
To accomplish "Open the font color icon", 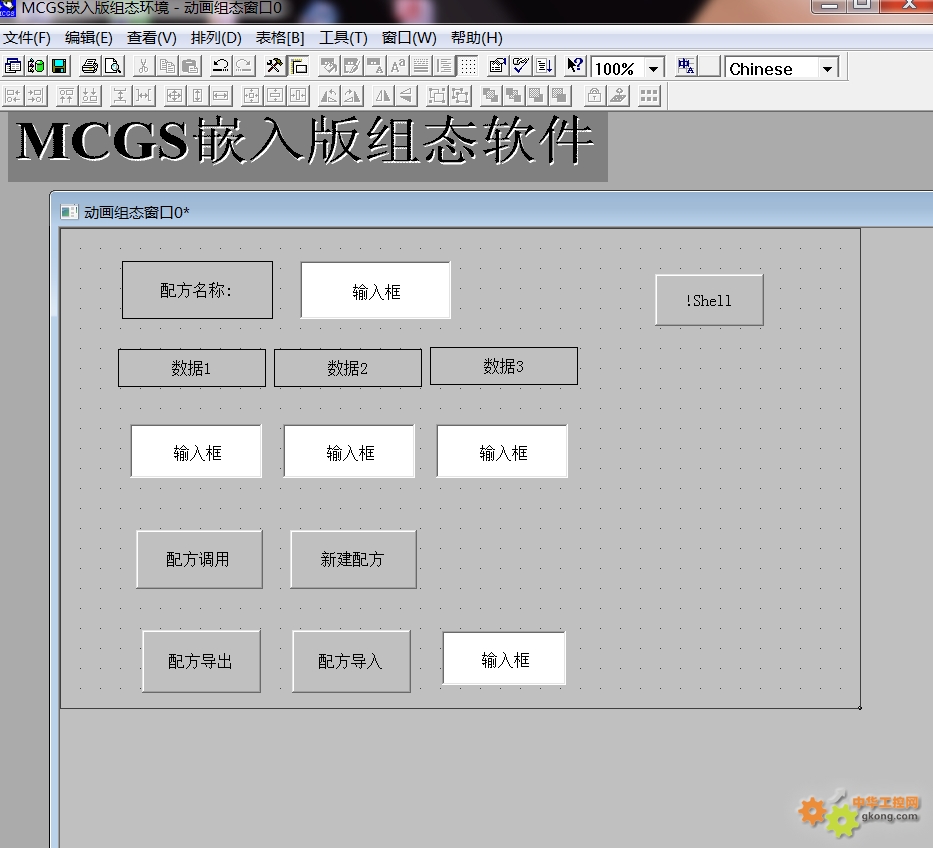I will tap(375, 66).
